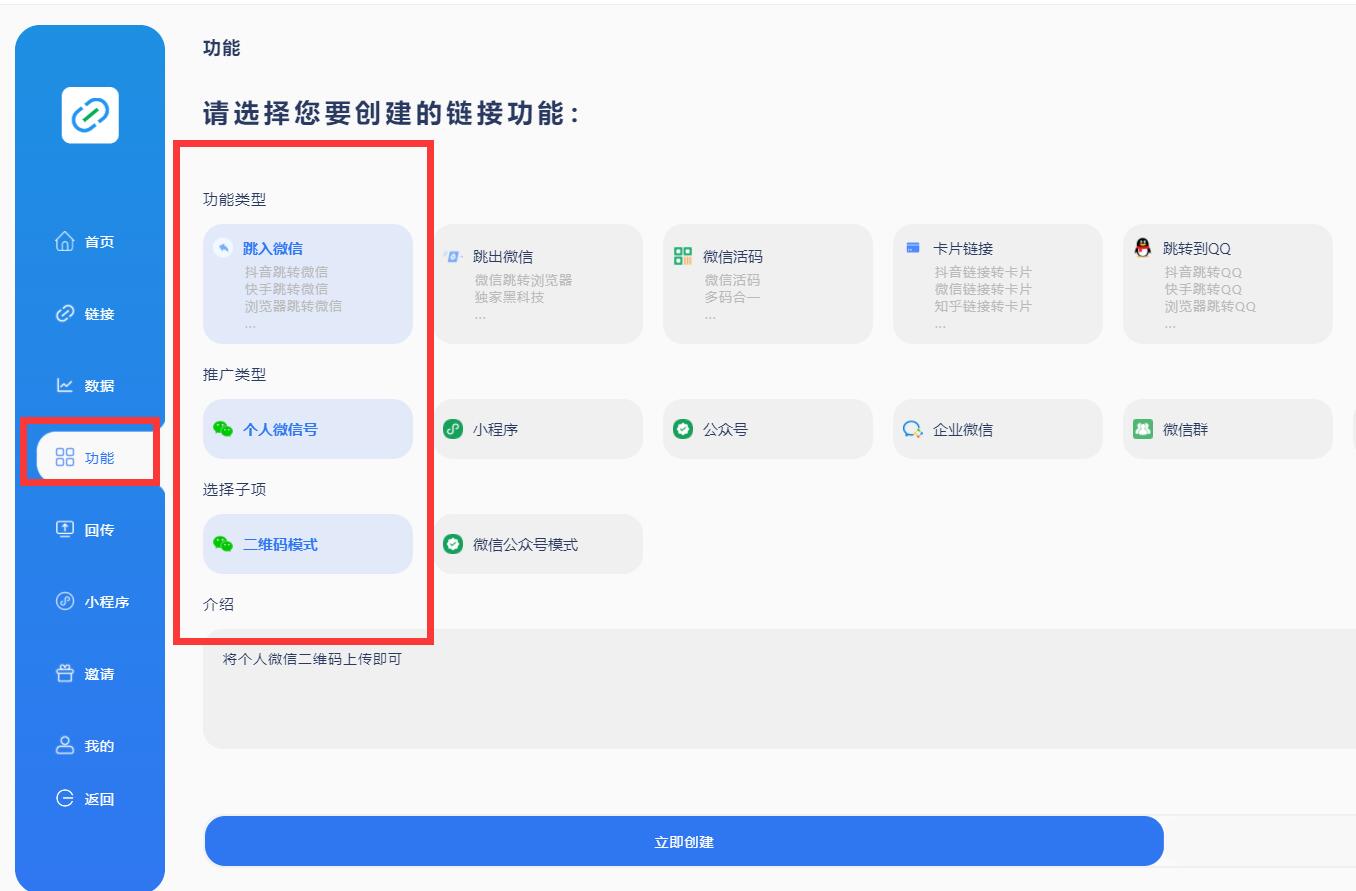The width and height of the screenshot is (1356, 891).
Task: Click 抖音链接转卡片 text in 卡片链接 card
Action: 983,272
